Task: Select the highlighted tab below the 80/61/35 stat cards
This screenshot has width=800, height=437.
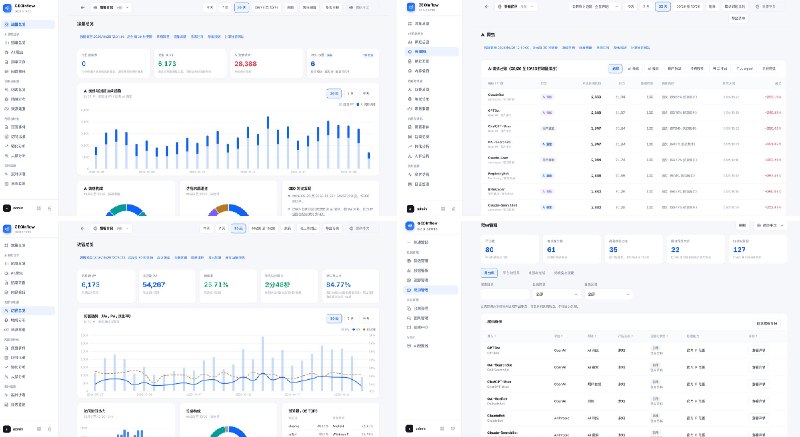Action: tap(489, 273)
